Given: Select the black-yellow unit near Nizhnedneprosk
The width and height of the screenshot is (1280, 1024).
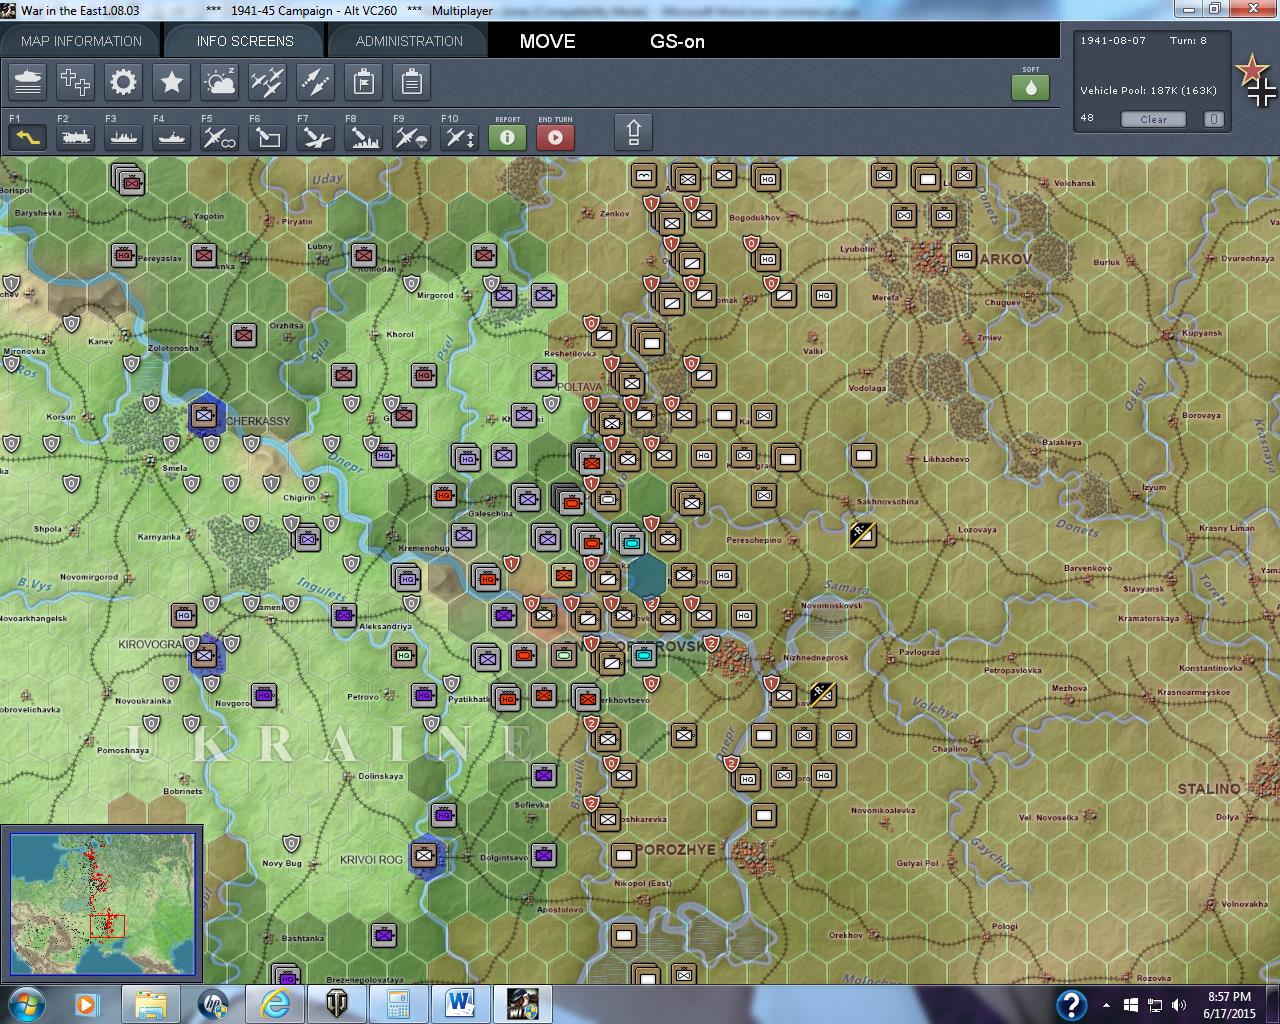Looking at the screenshot, I should click(x=822, y=693).
